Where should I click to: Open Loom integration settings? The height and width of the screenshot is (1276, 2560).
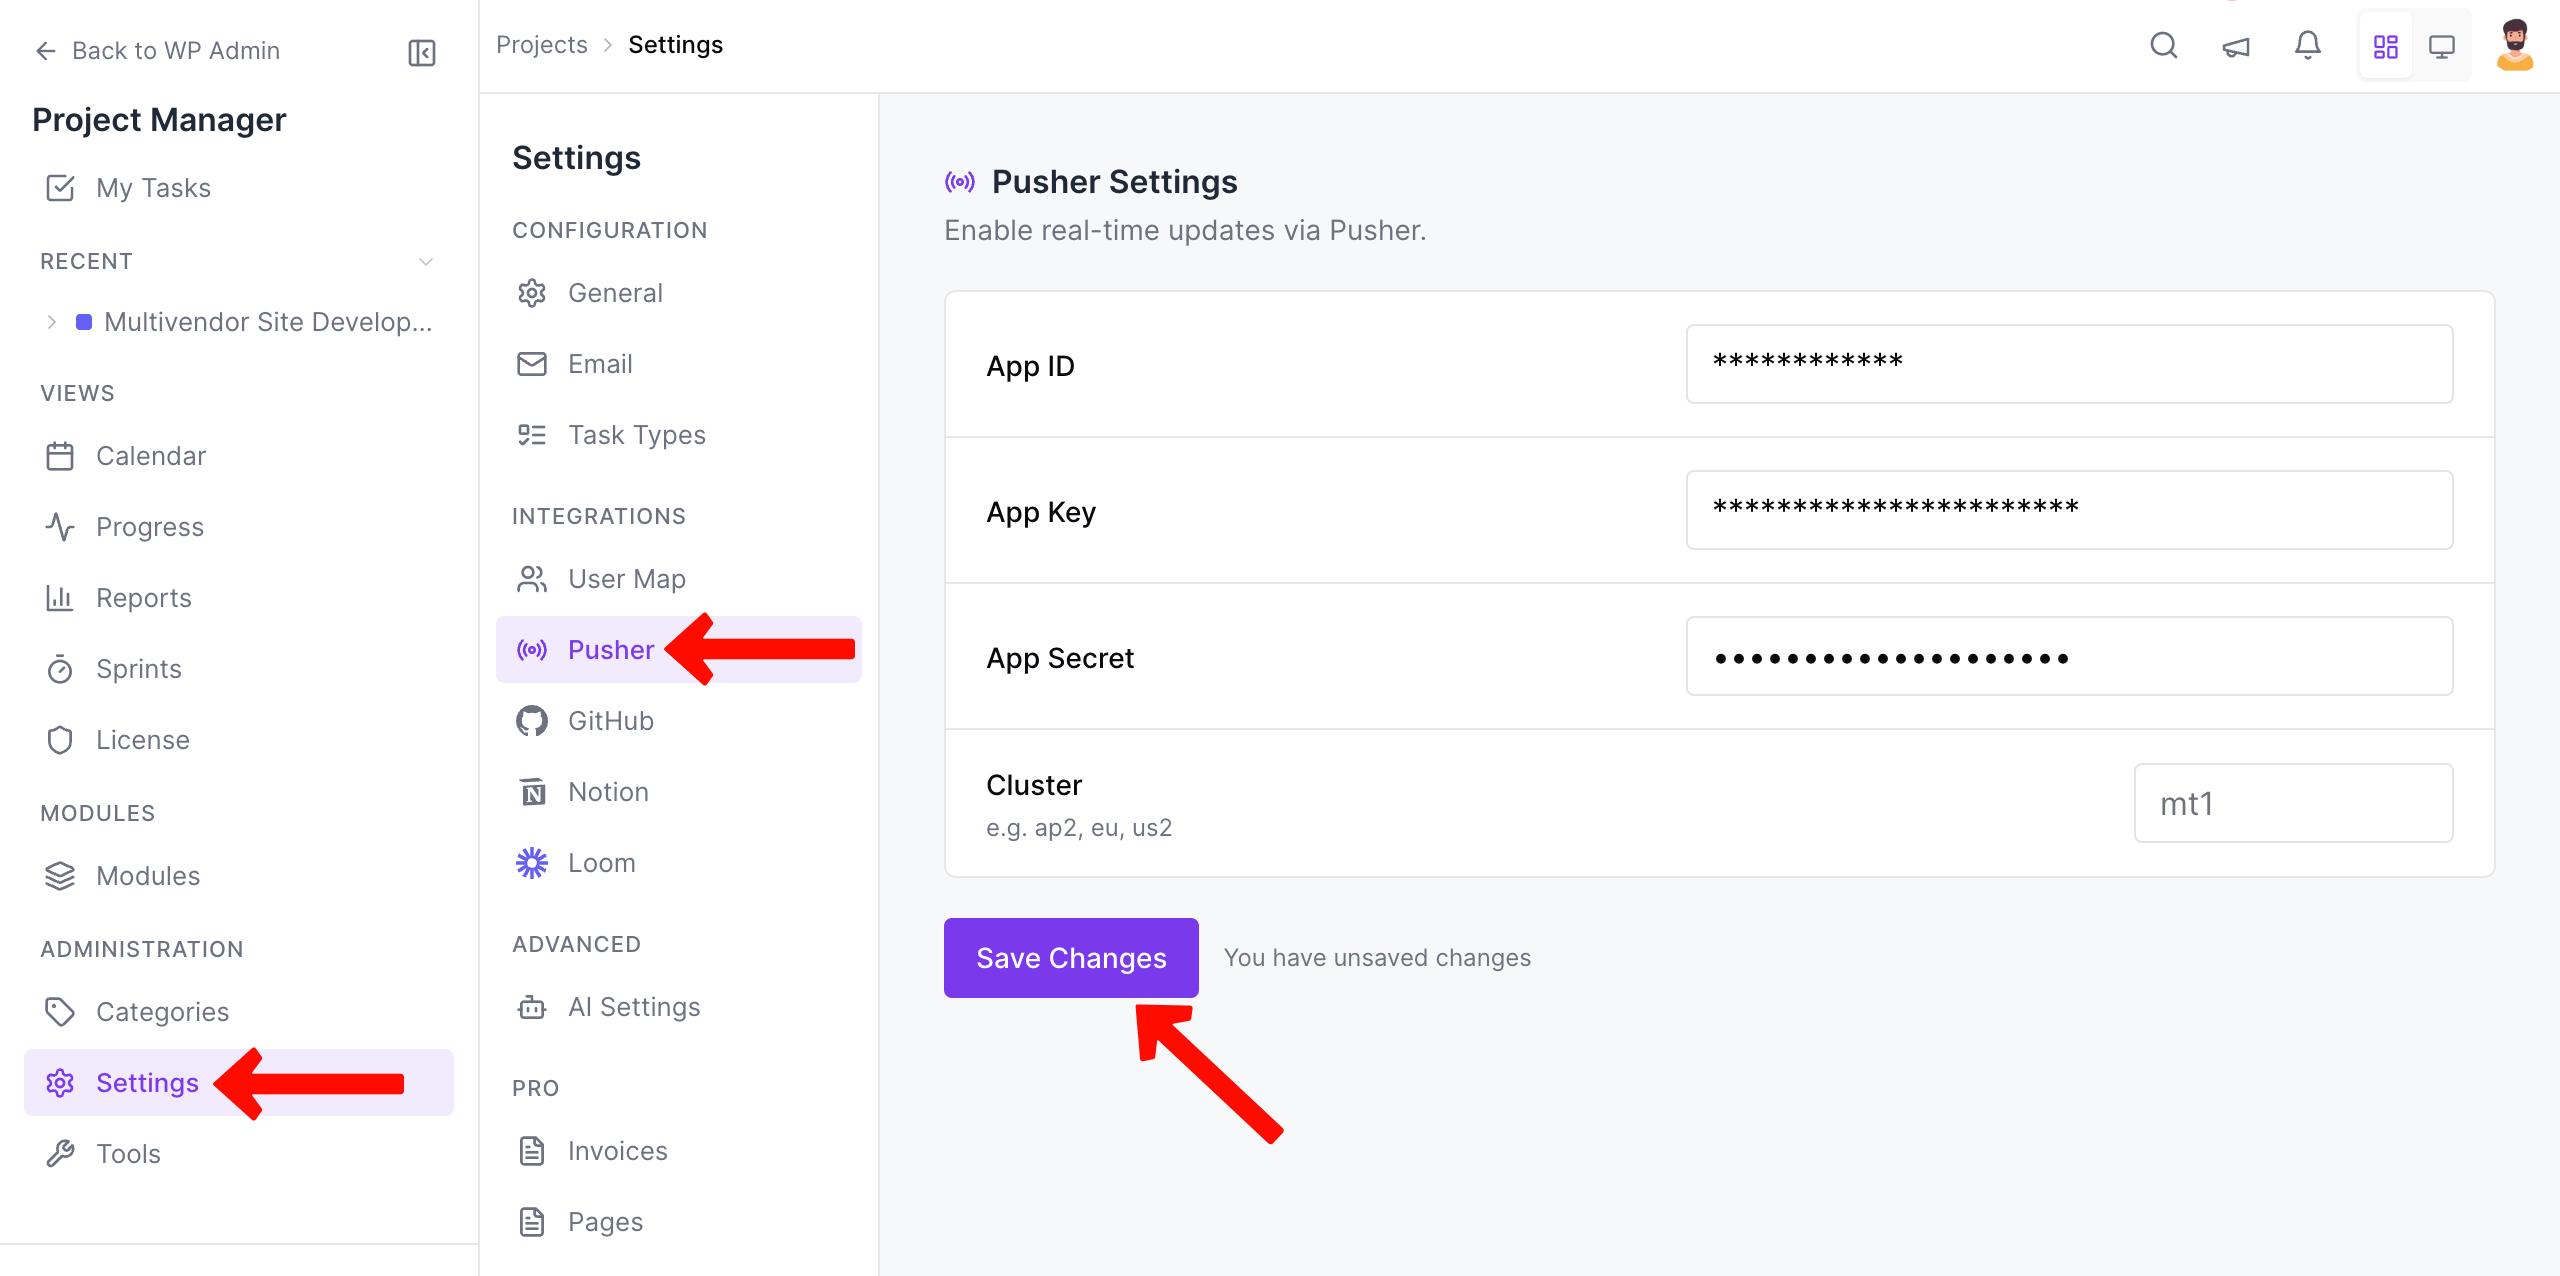click(x=601, y=862)
